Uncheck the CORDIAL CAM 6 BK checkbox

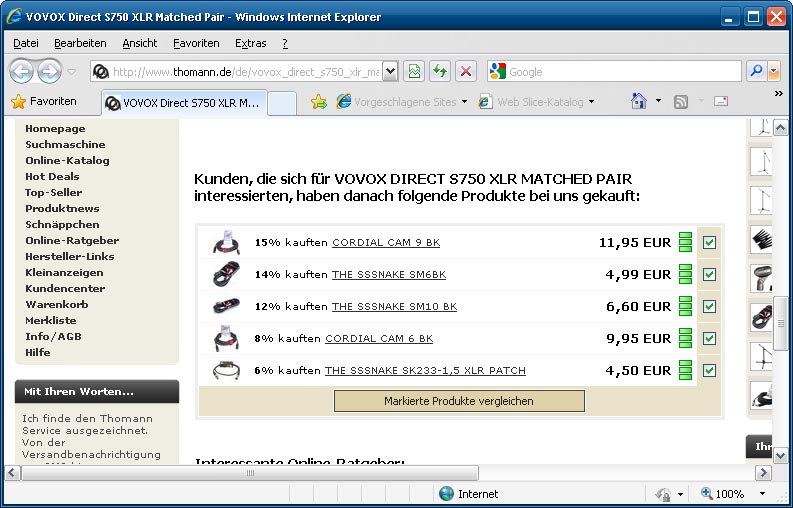[x=709, y=338]
